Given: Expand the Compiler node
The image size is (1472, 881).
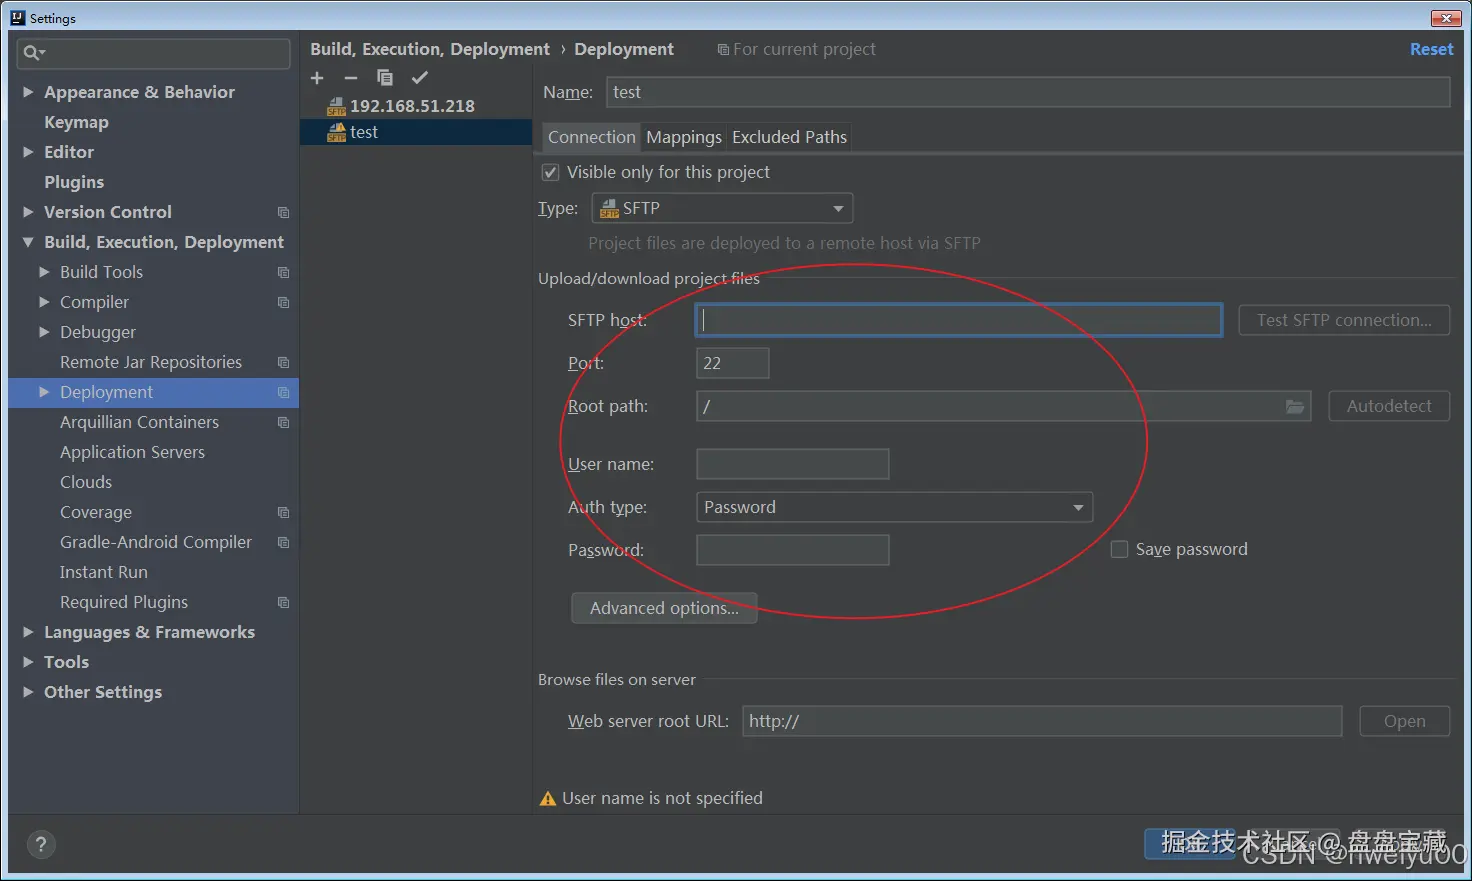Looking at the screenshot, I should 44,302.
